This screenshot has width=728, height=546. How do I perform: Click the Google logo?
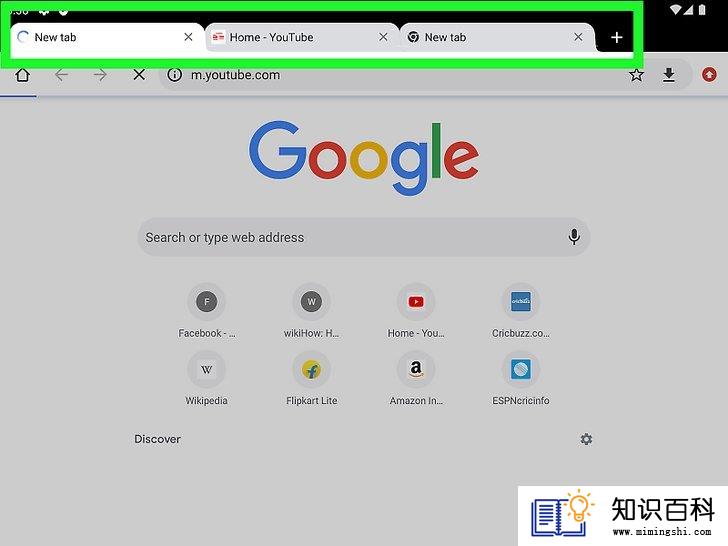364,158
